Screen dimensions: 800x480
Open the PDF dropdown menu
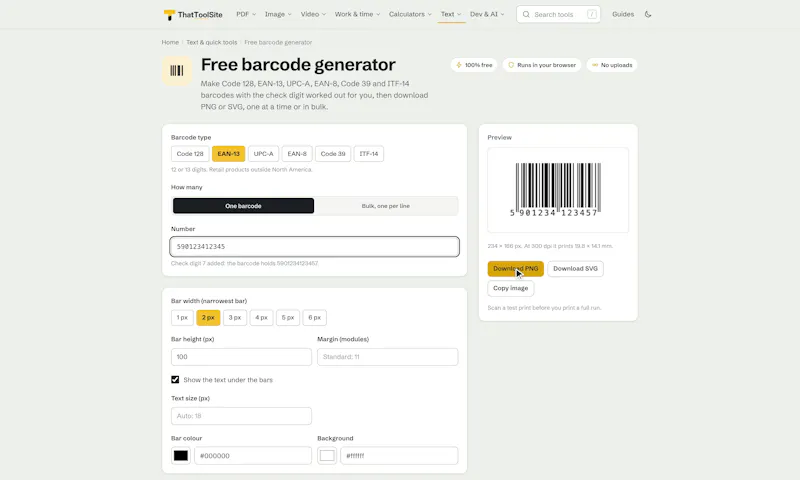246,14
